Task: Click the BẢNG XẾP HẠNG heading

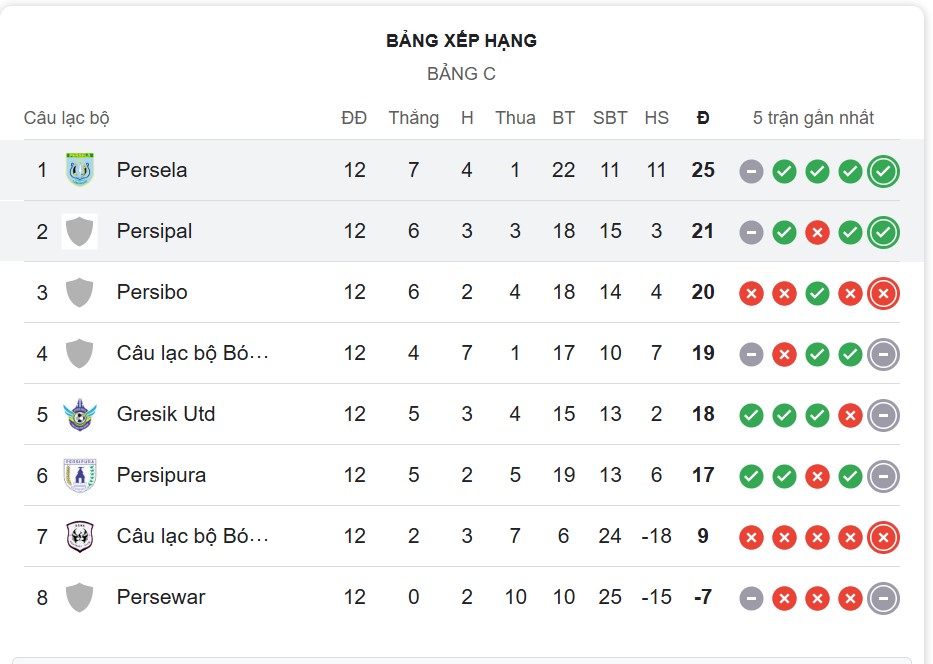Action: (461, 41)
